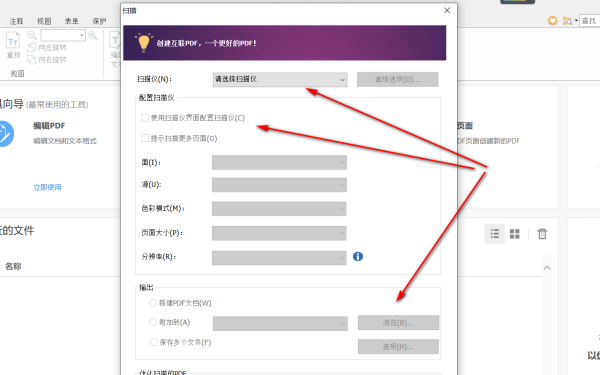Screen dimensions: 600x375
Task: Open the 分辨率 resolution dropdown
Action: (x=279, y=258)
